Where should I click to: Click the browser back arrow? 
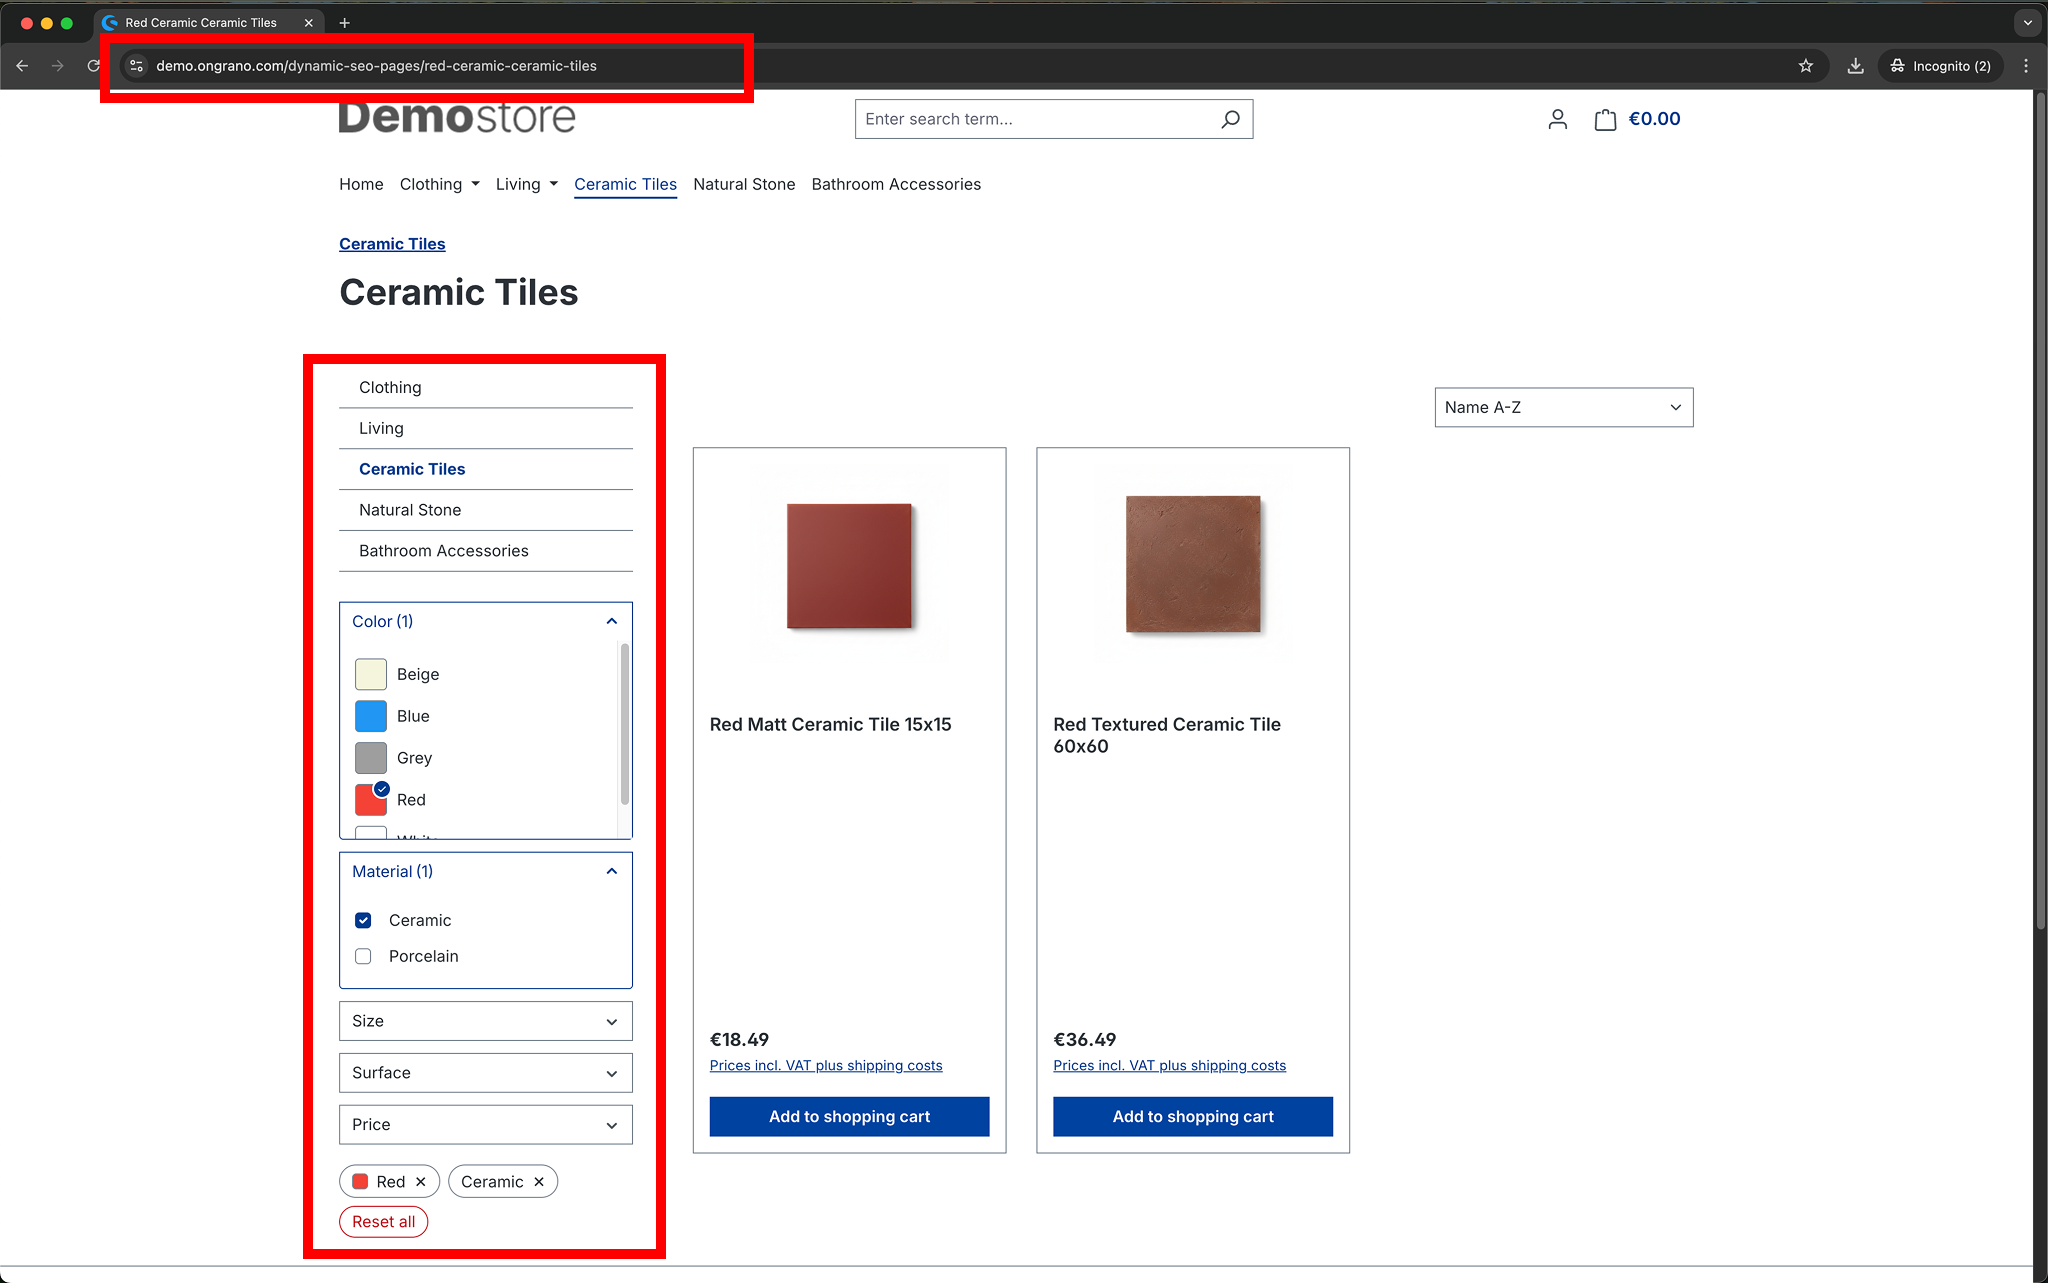(x=22, y=66)
